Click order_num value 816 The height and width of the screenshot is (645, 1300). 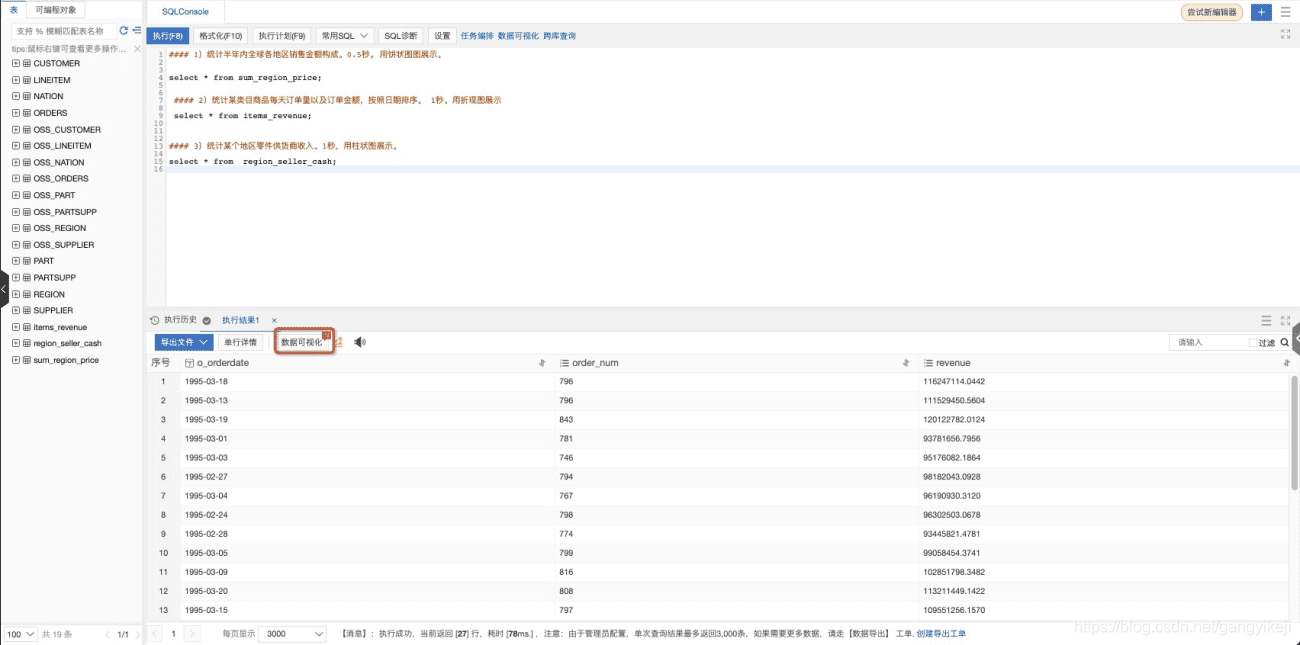(567, 571)
